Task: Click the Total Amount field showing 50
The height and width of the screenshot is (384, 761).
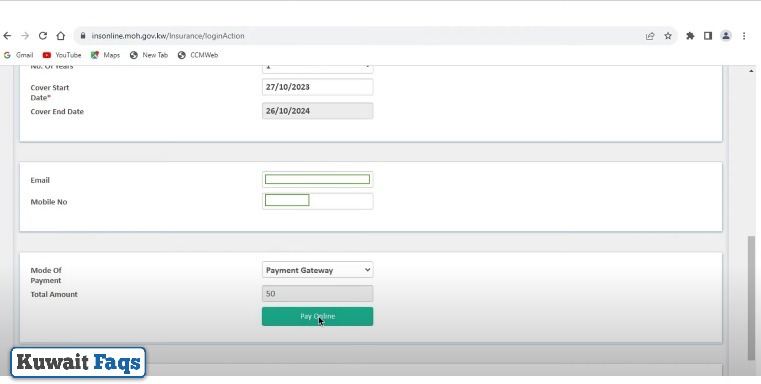Action: point(317,294)
